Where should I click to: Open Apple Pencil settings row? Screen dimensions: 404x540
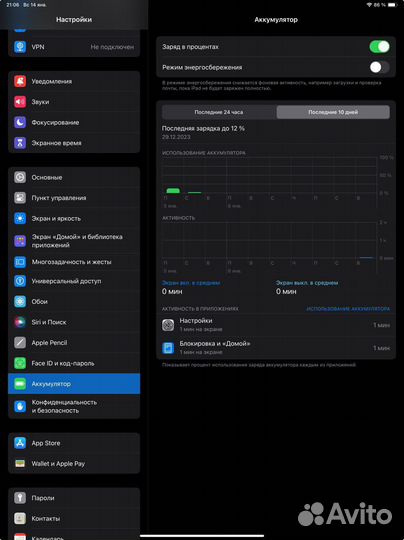(74, 343)
